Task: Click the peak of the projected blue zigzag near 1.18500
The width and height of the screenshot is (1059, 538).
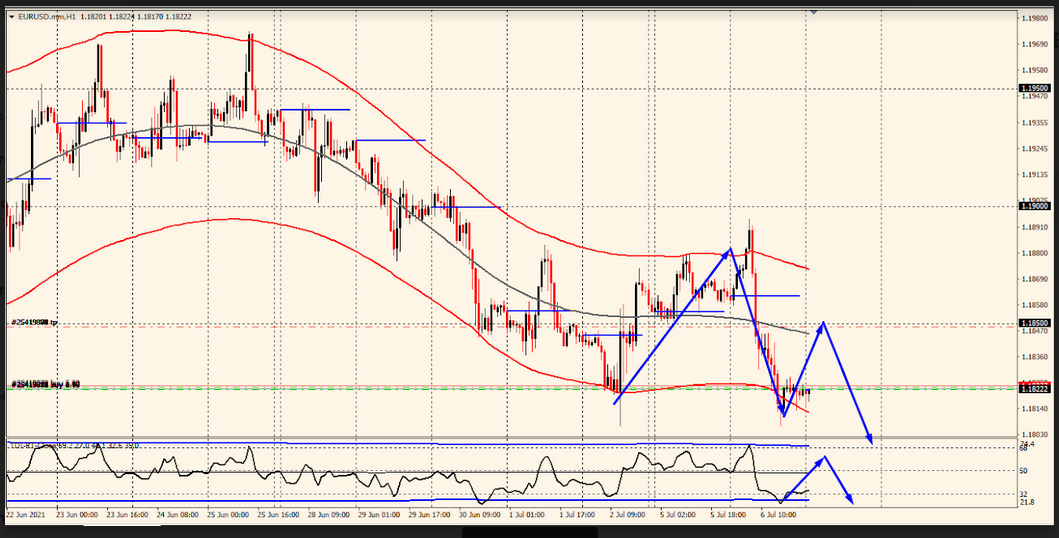Action: click(823, 323)
